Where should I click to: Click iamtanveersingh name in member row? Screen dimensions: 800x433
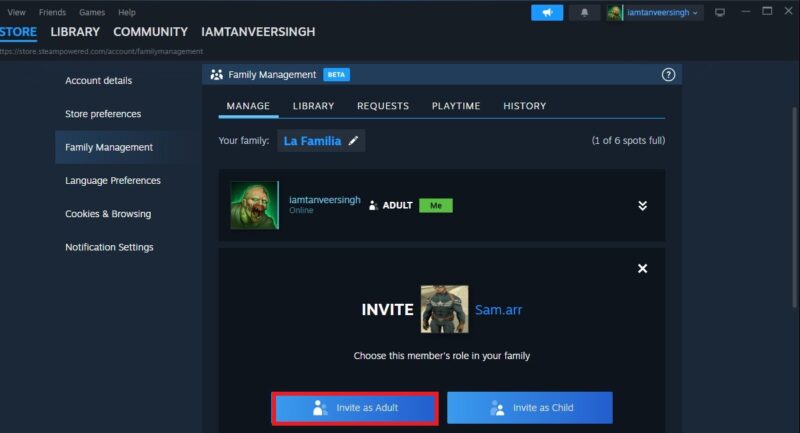click(324, 199)
